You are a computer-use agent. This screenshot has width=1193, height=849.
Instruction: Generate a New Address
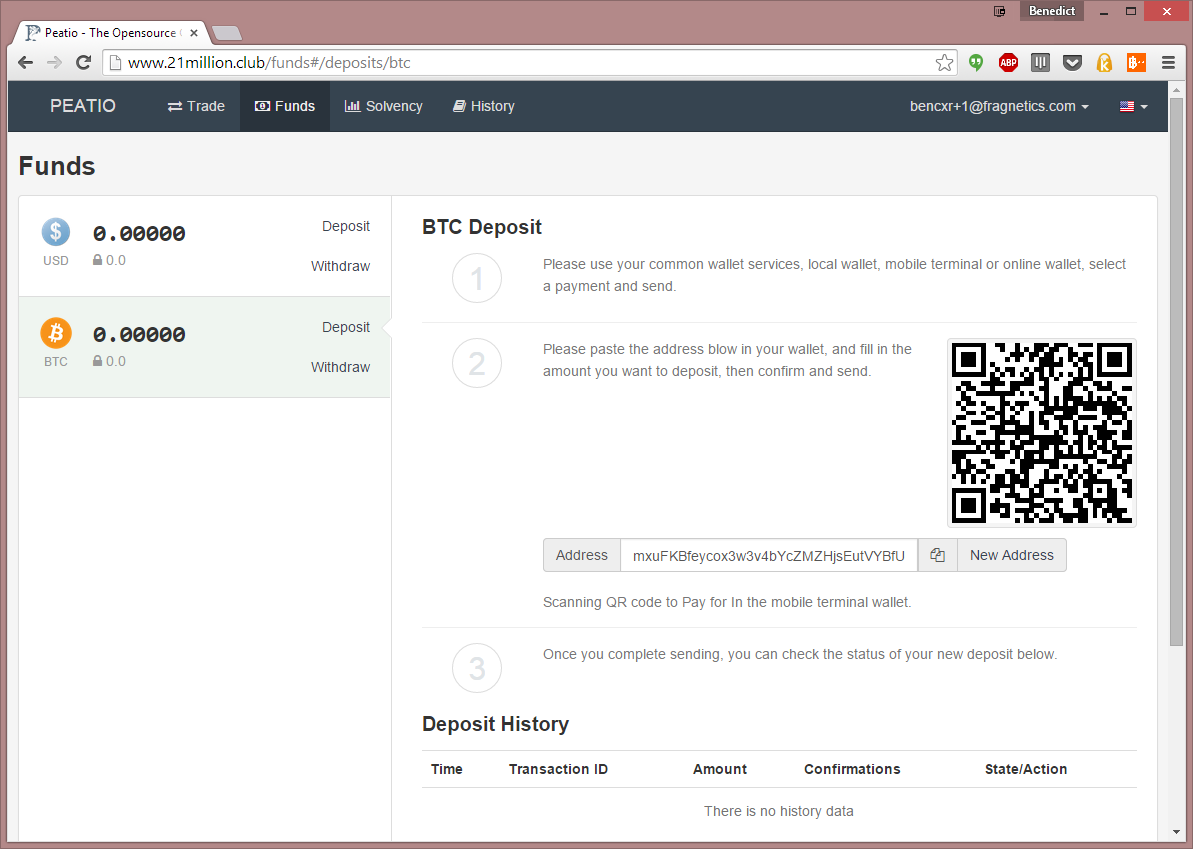(1011, 555)
